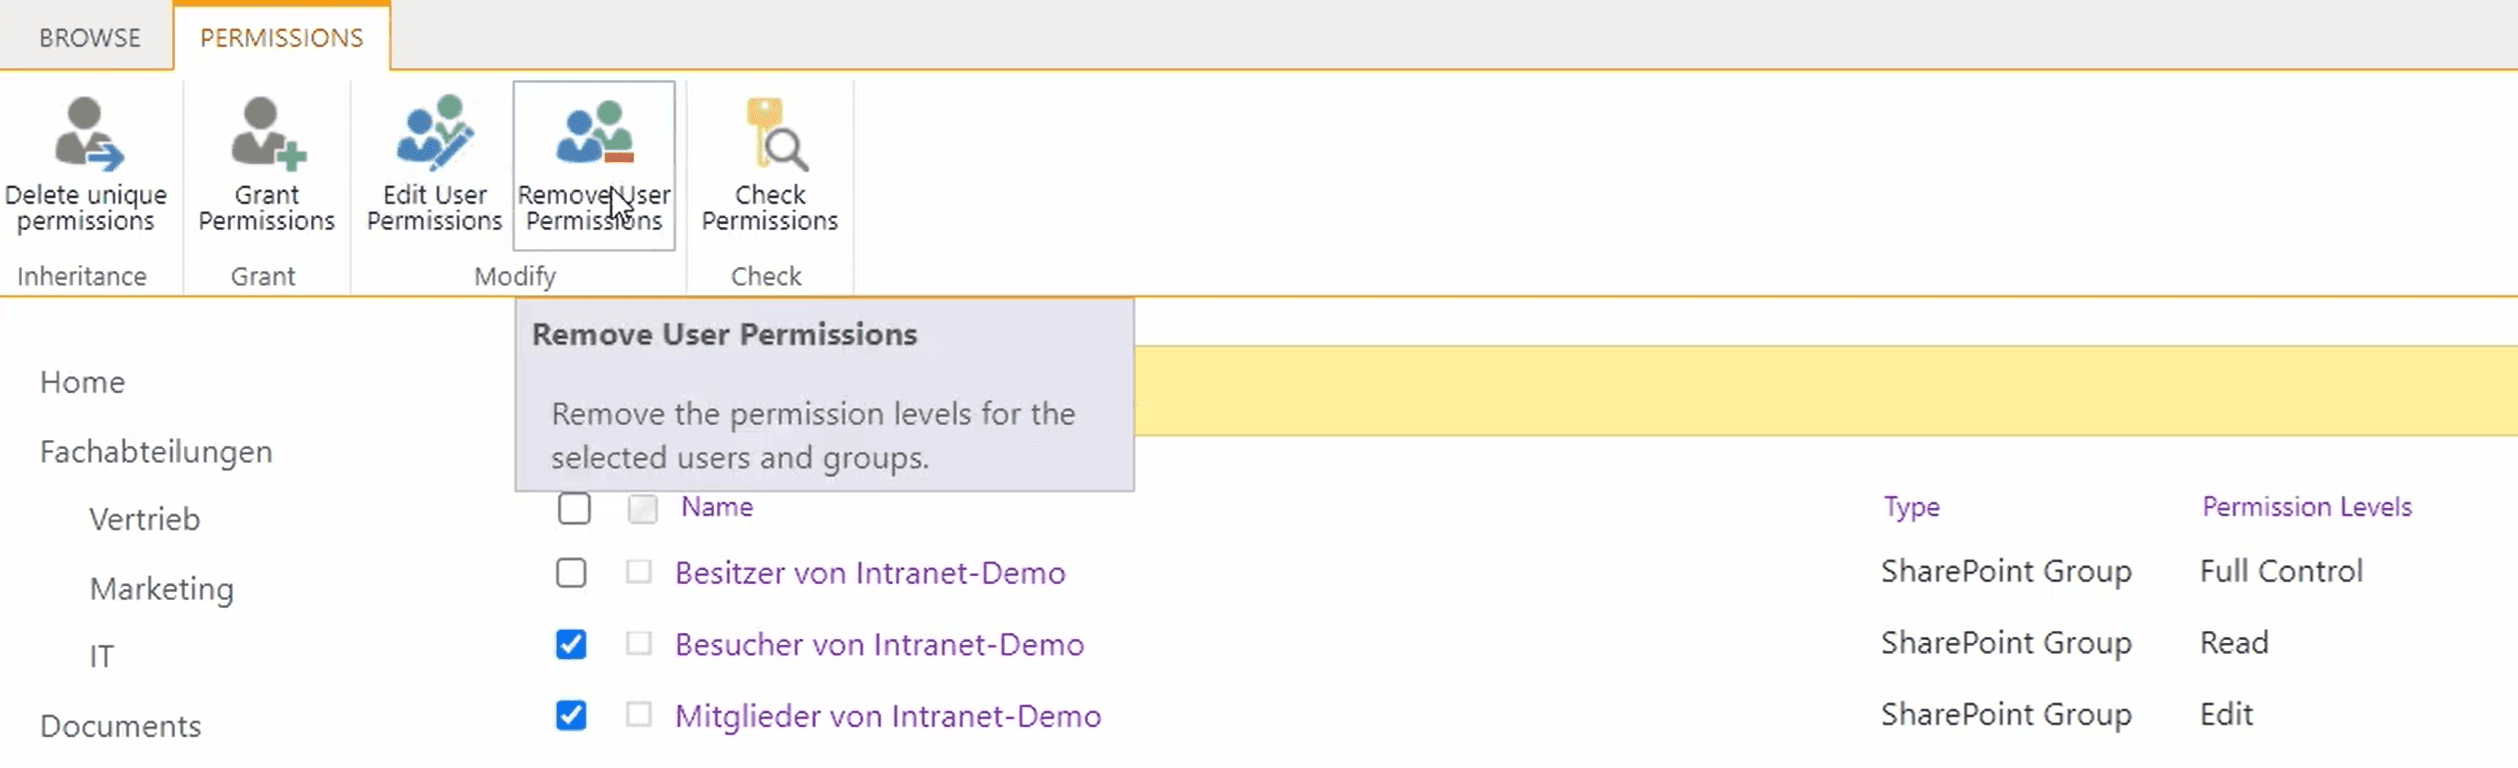Viewport: 2518px width, 768px height.
Task: Select the Edit User Permissions icon
Action: pyautogui.click(x=432, y=135)
